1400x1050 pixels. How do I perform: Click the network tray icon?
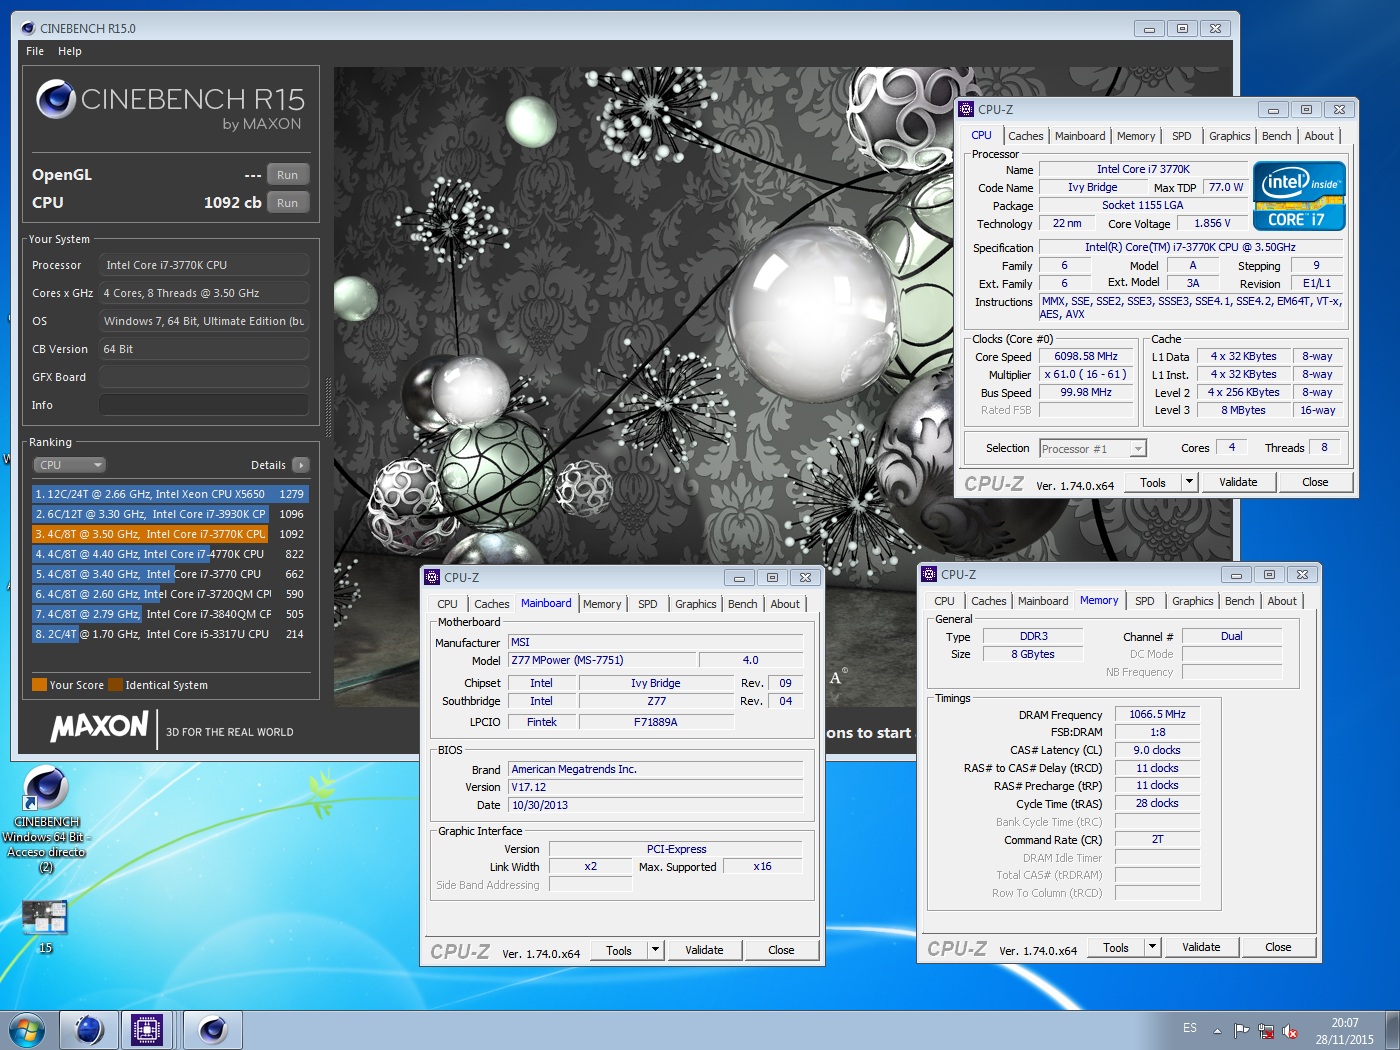point(1266,1031)
